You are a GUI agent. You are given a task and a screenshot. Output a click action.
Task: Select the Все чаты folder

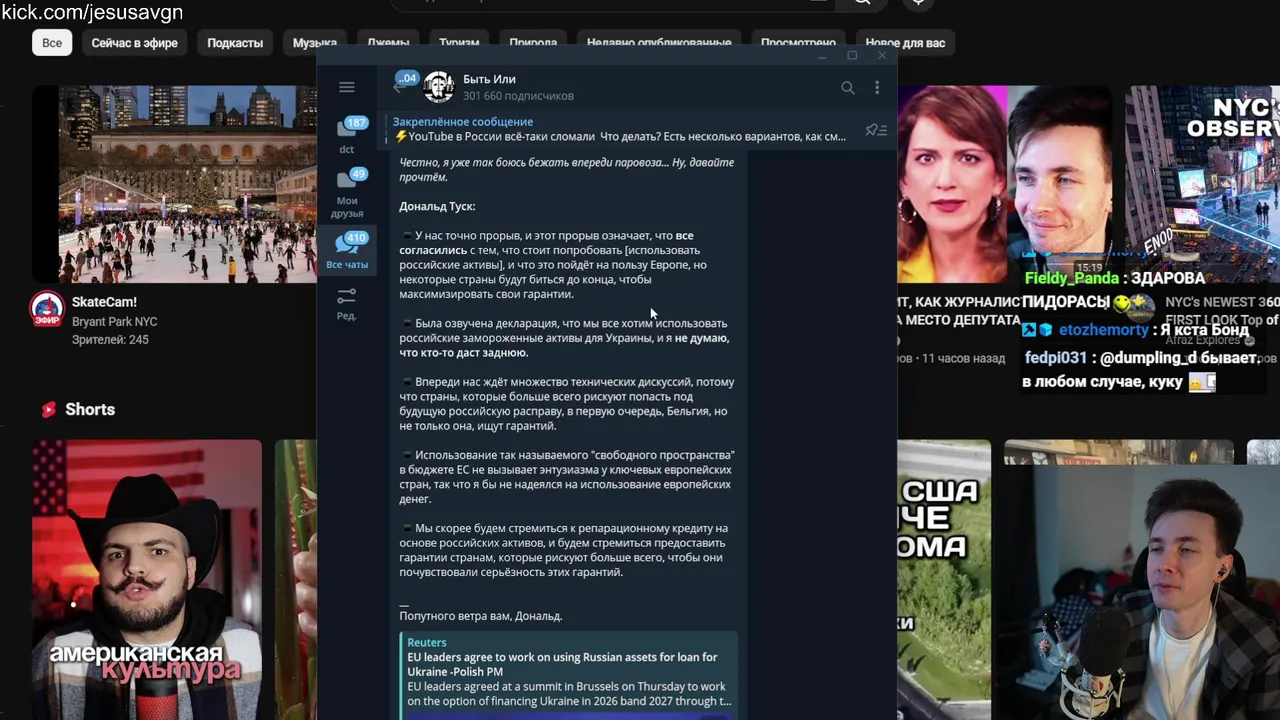346,250
